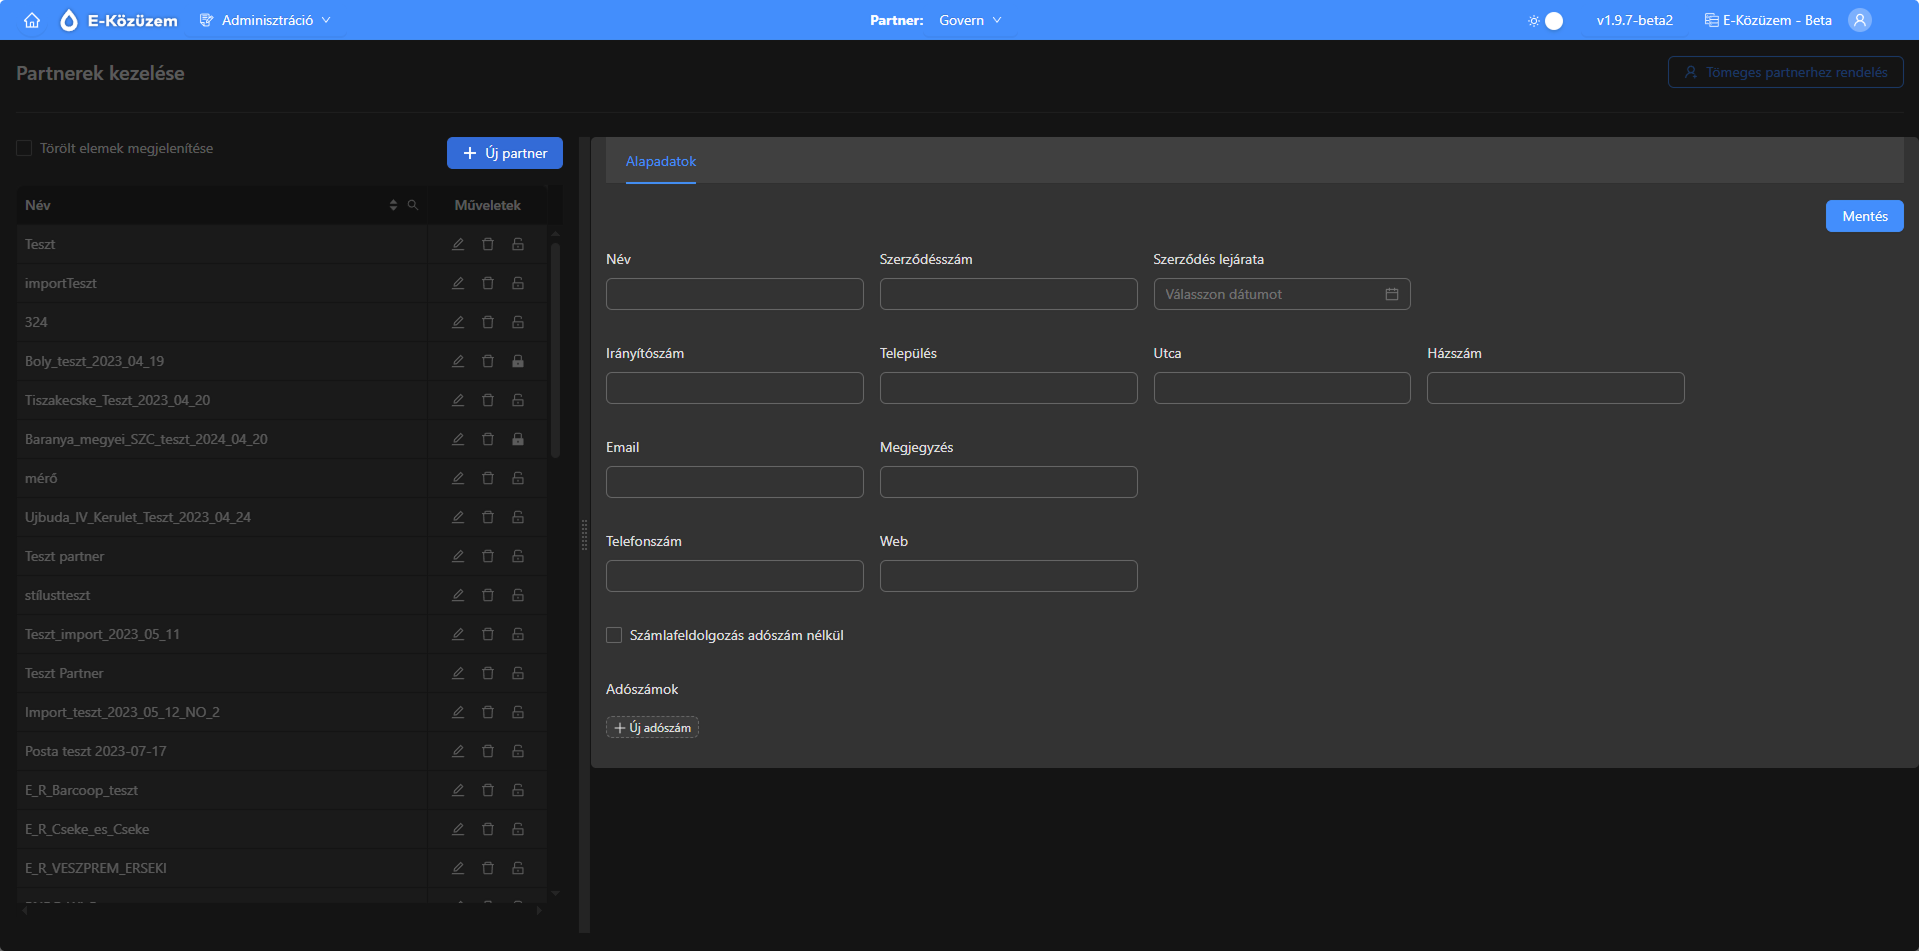This screenshot has height=951, width=1919.
Task: Click the lock icon for Boly_teszt_2023_04_19
Action: tap(518, 361)
